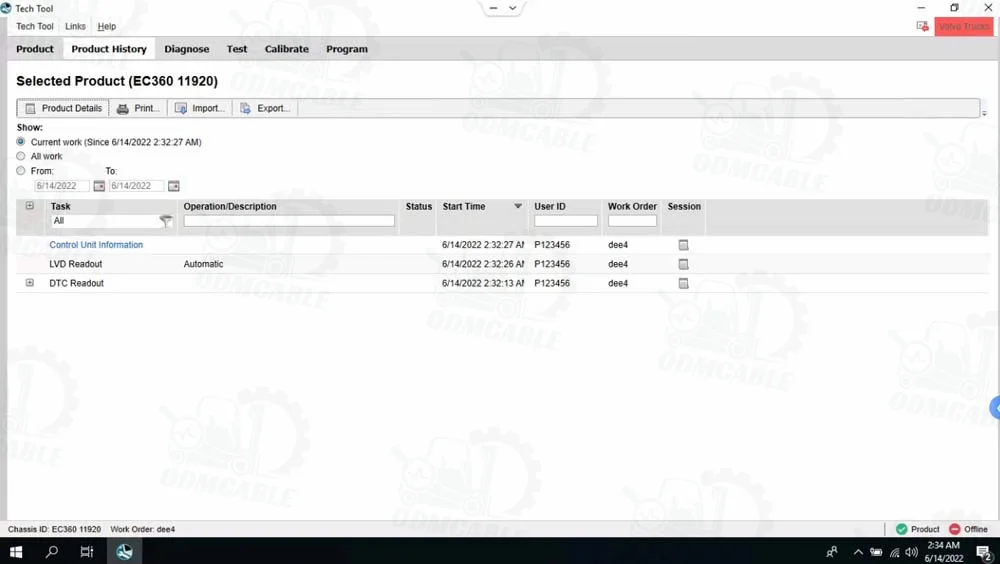Click the From date field
Viewport: 1000px width, 564px height.
(62, 186)
